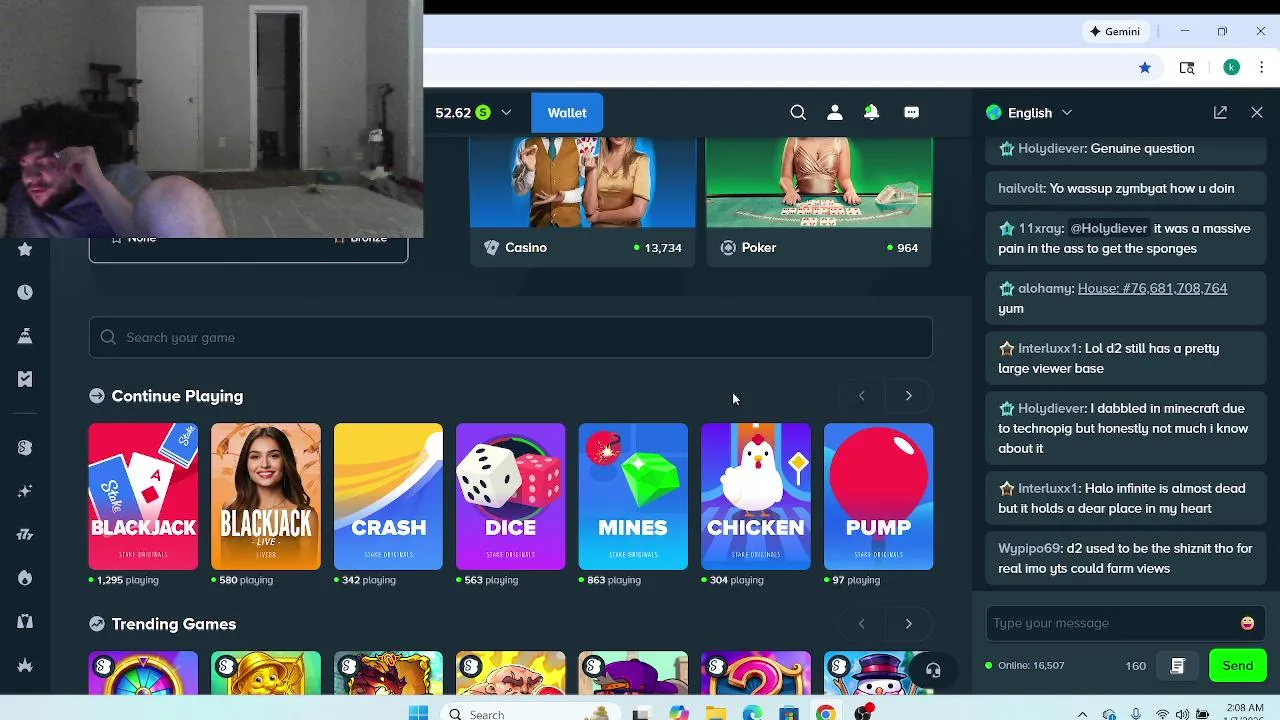Open the emoji picker in chat box
This screenshot has height=720, width=1280.
[1247, 623]
